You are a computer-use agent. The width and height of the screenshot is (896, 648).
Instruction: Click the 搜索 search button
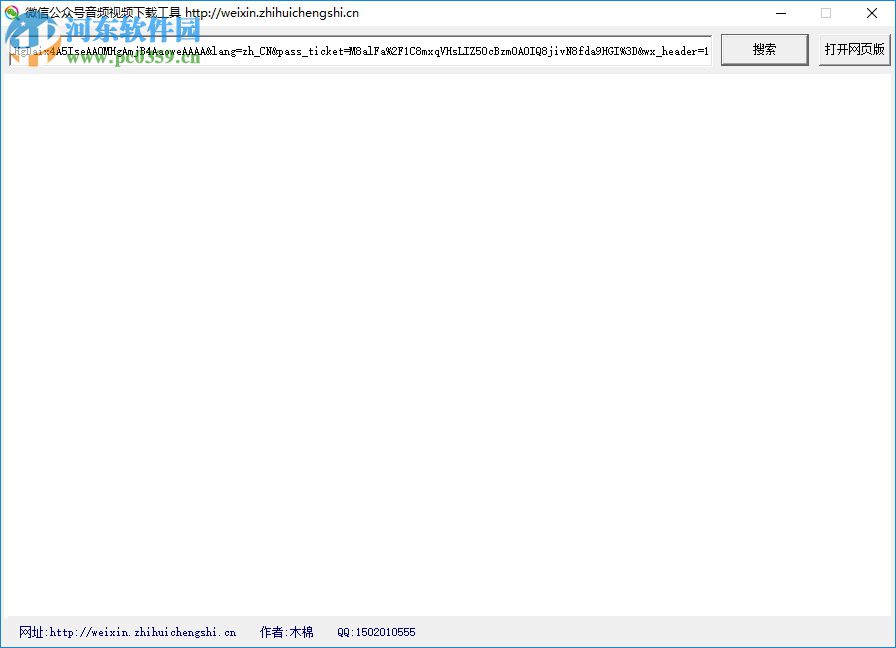(x=764, y=50)
